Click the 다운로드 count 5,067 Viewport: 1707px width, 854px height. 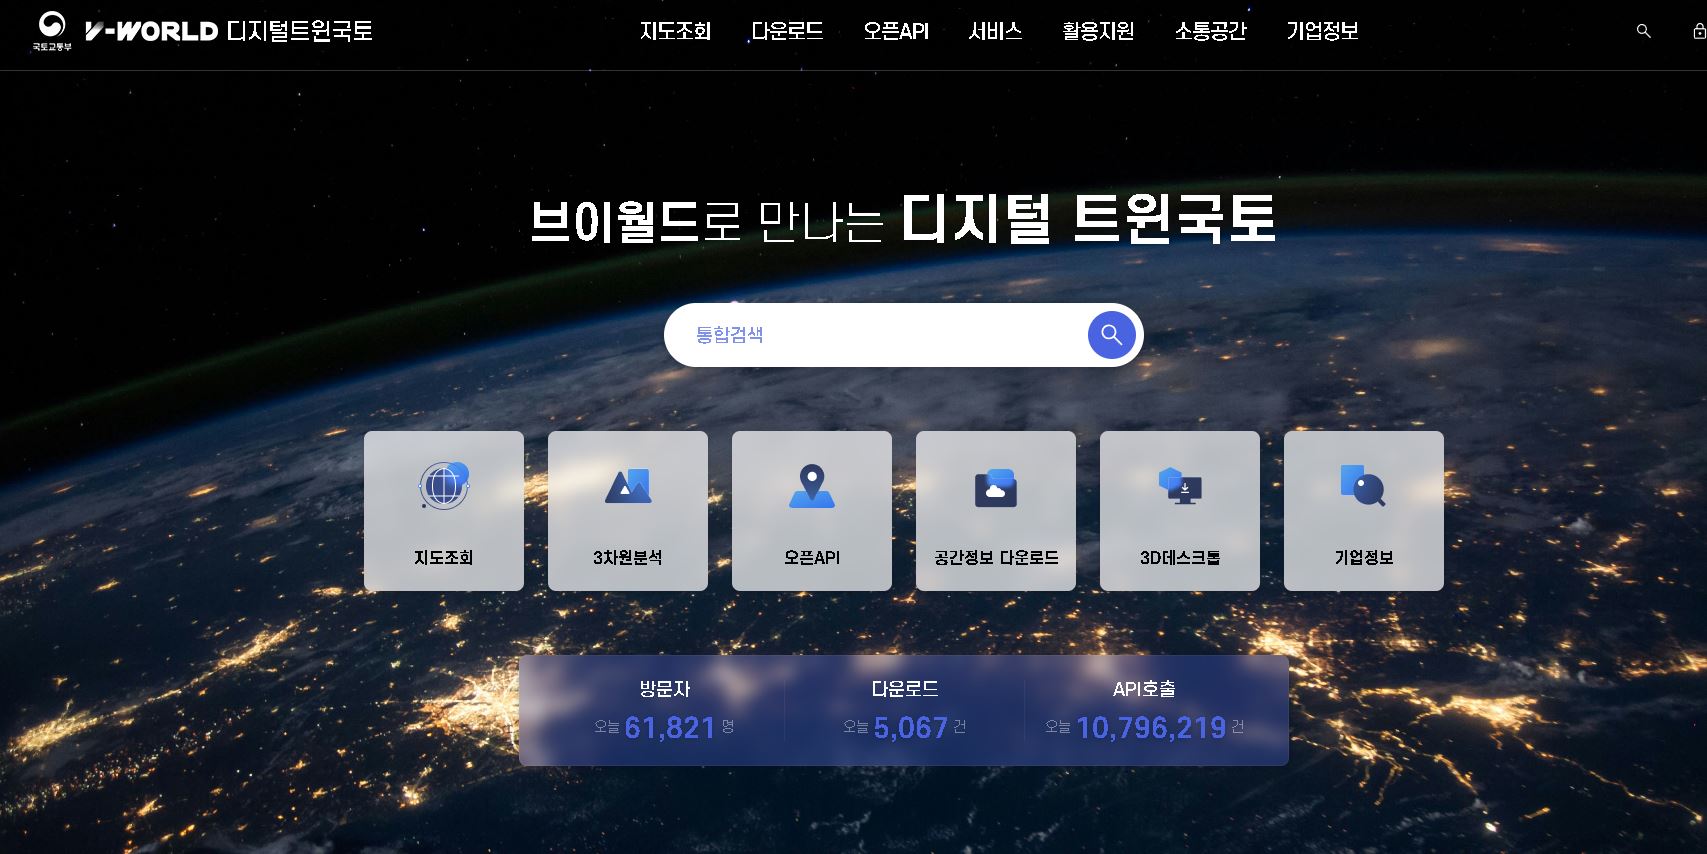(x=910, y=727)
